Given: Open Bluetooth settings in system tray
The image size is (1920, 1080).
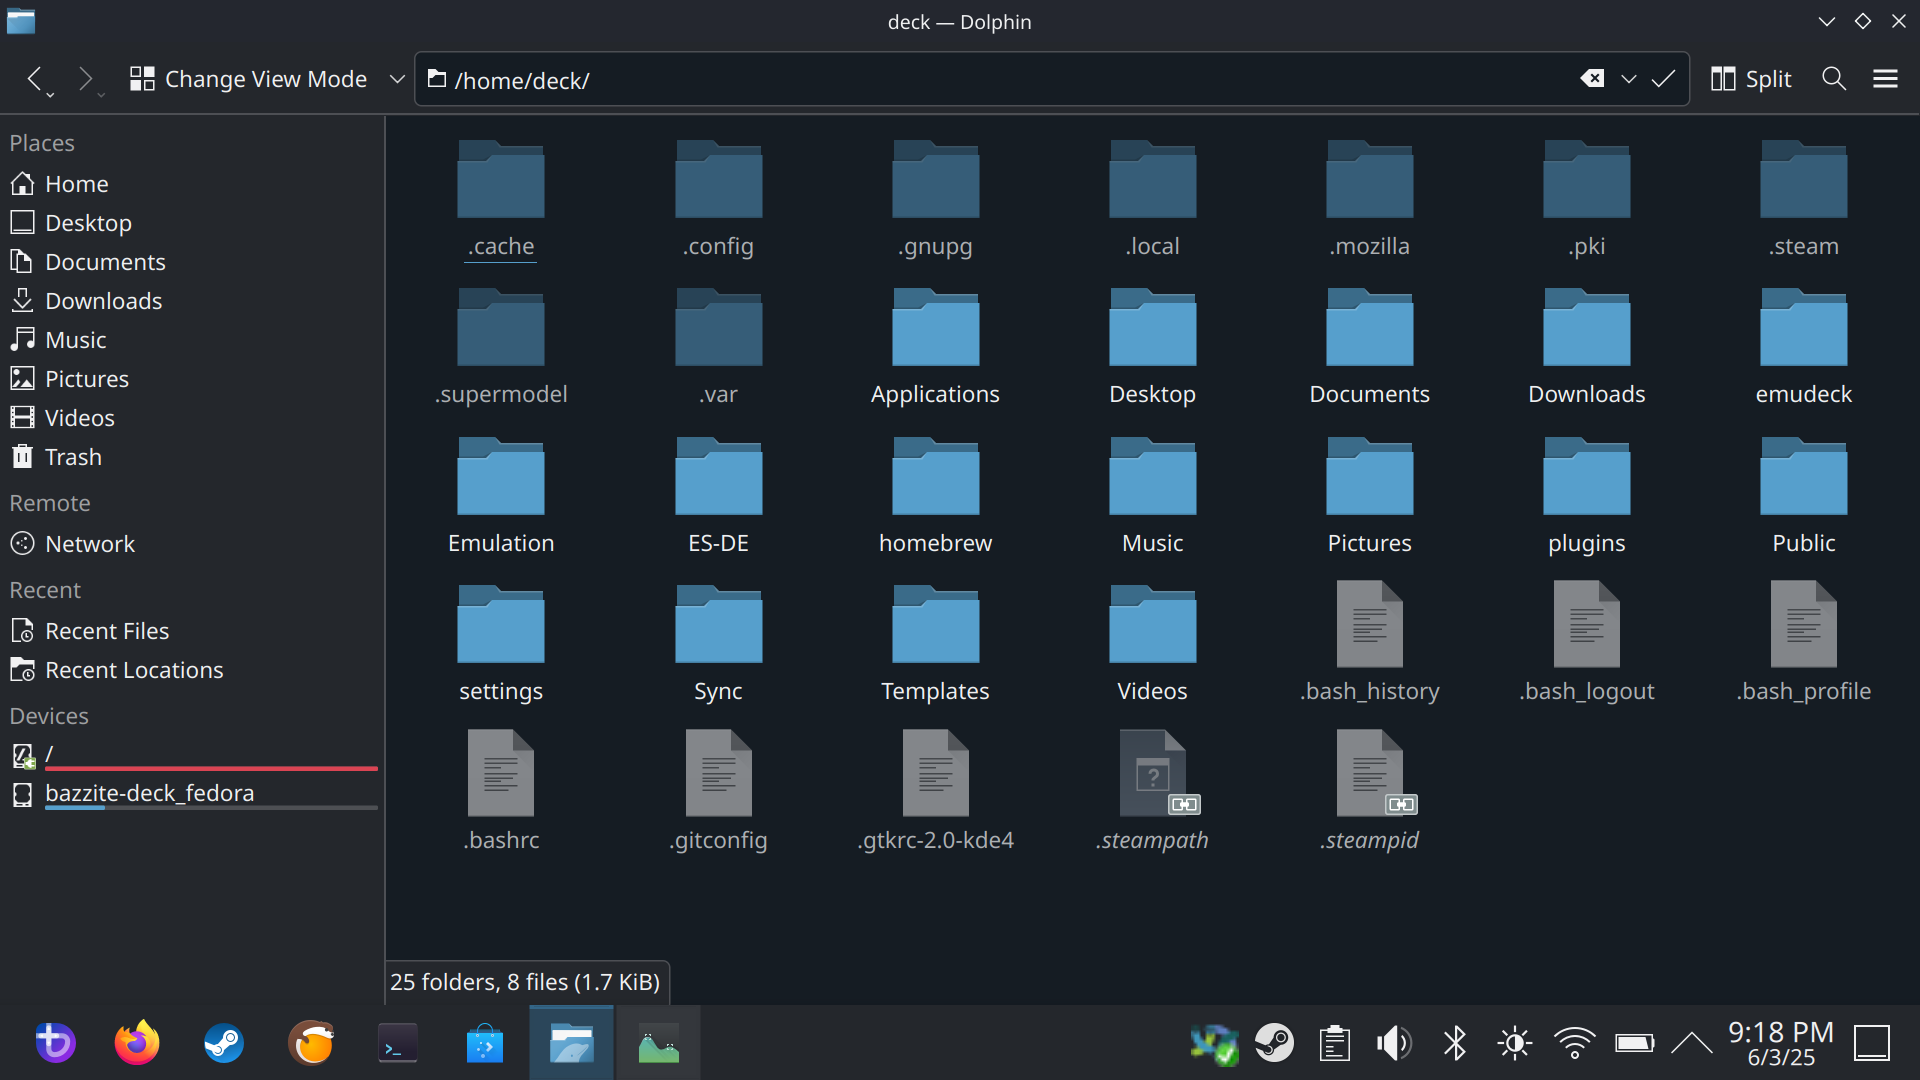Looking at the screenshot, I should click(1455, 1043).
